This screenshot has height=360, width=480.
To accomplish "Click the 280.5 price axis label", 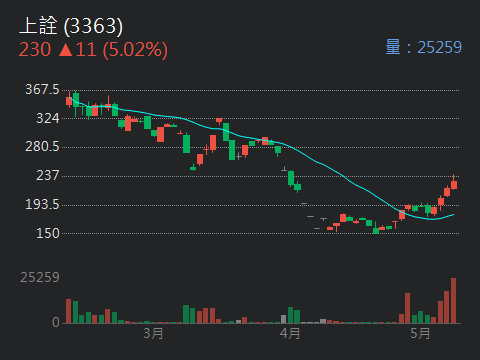I will 42,147.
